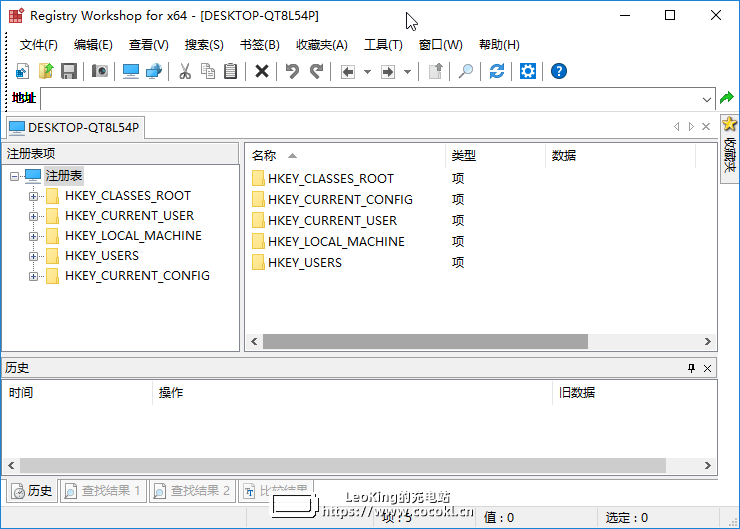Image resolution: width=740 pixels, height=529 pixels.
Task: Expand HKEY_CURRENT_USER in the tree
Action: tap(33, 216)
